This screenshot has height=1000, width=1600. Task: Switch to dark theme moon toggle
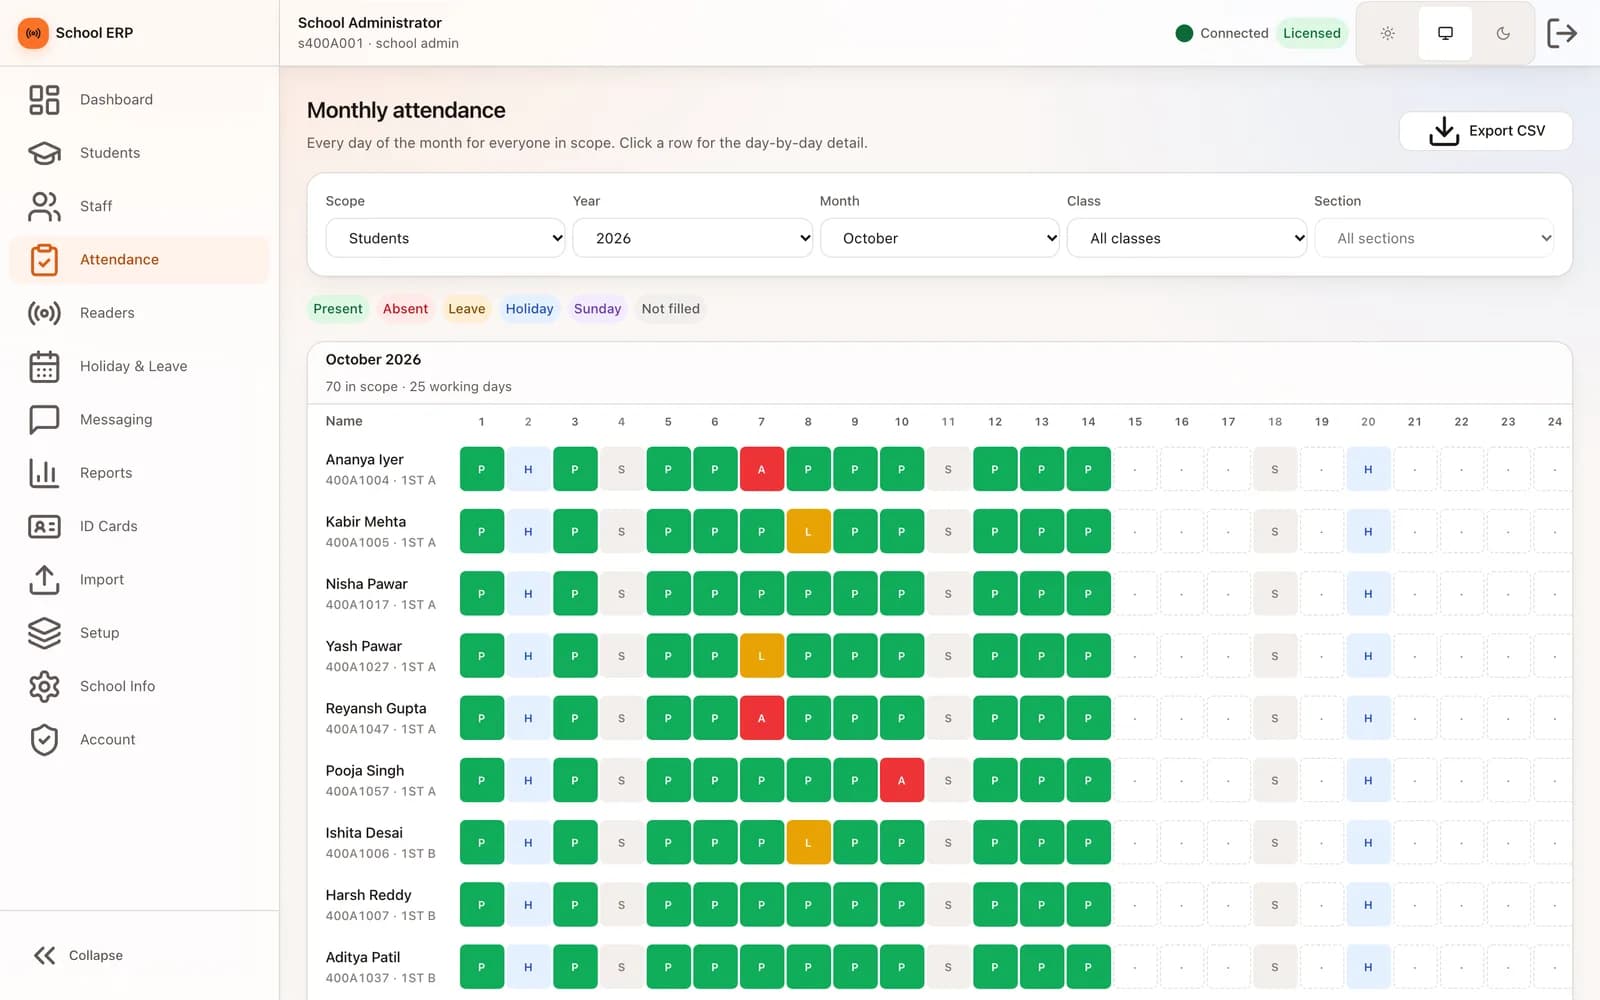click(1503, 33)
